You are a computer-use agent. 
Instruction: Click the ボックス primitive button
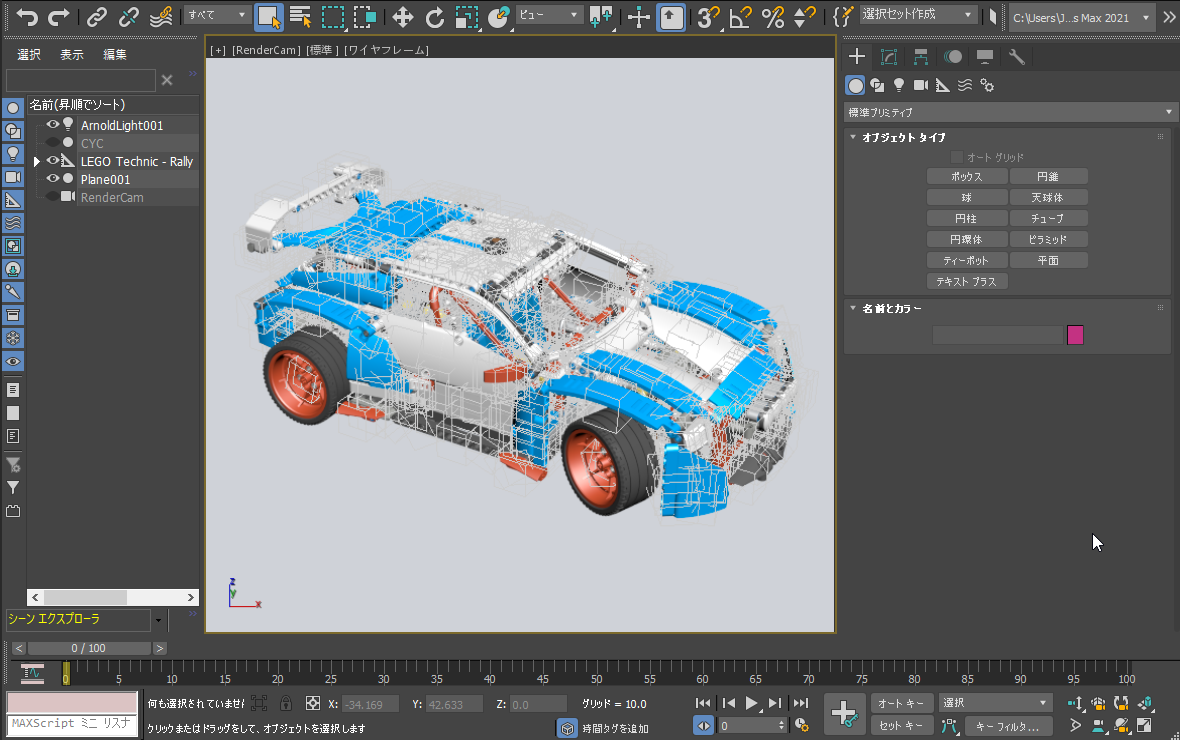coord(967,177)
